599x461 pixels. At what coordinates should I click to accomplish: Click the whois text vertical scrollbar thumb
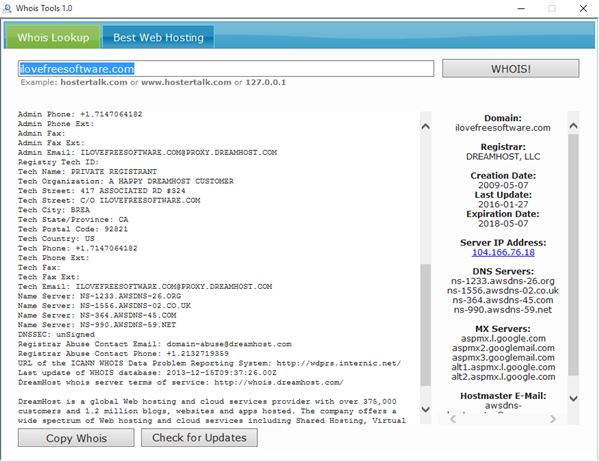click(x=426, y=325)
